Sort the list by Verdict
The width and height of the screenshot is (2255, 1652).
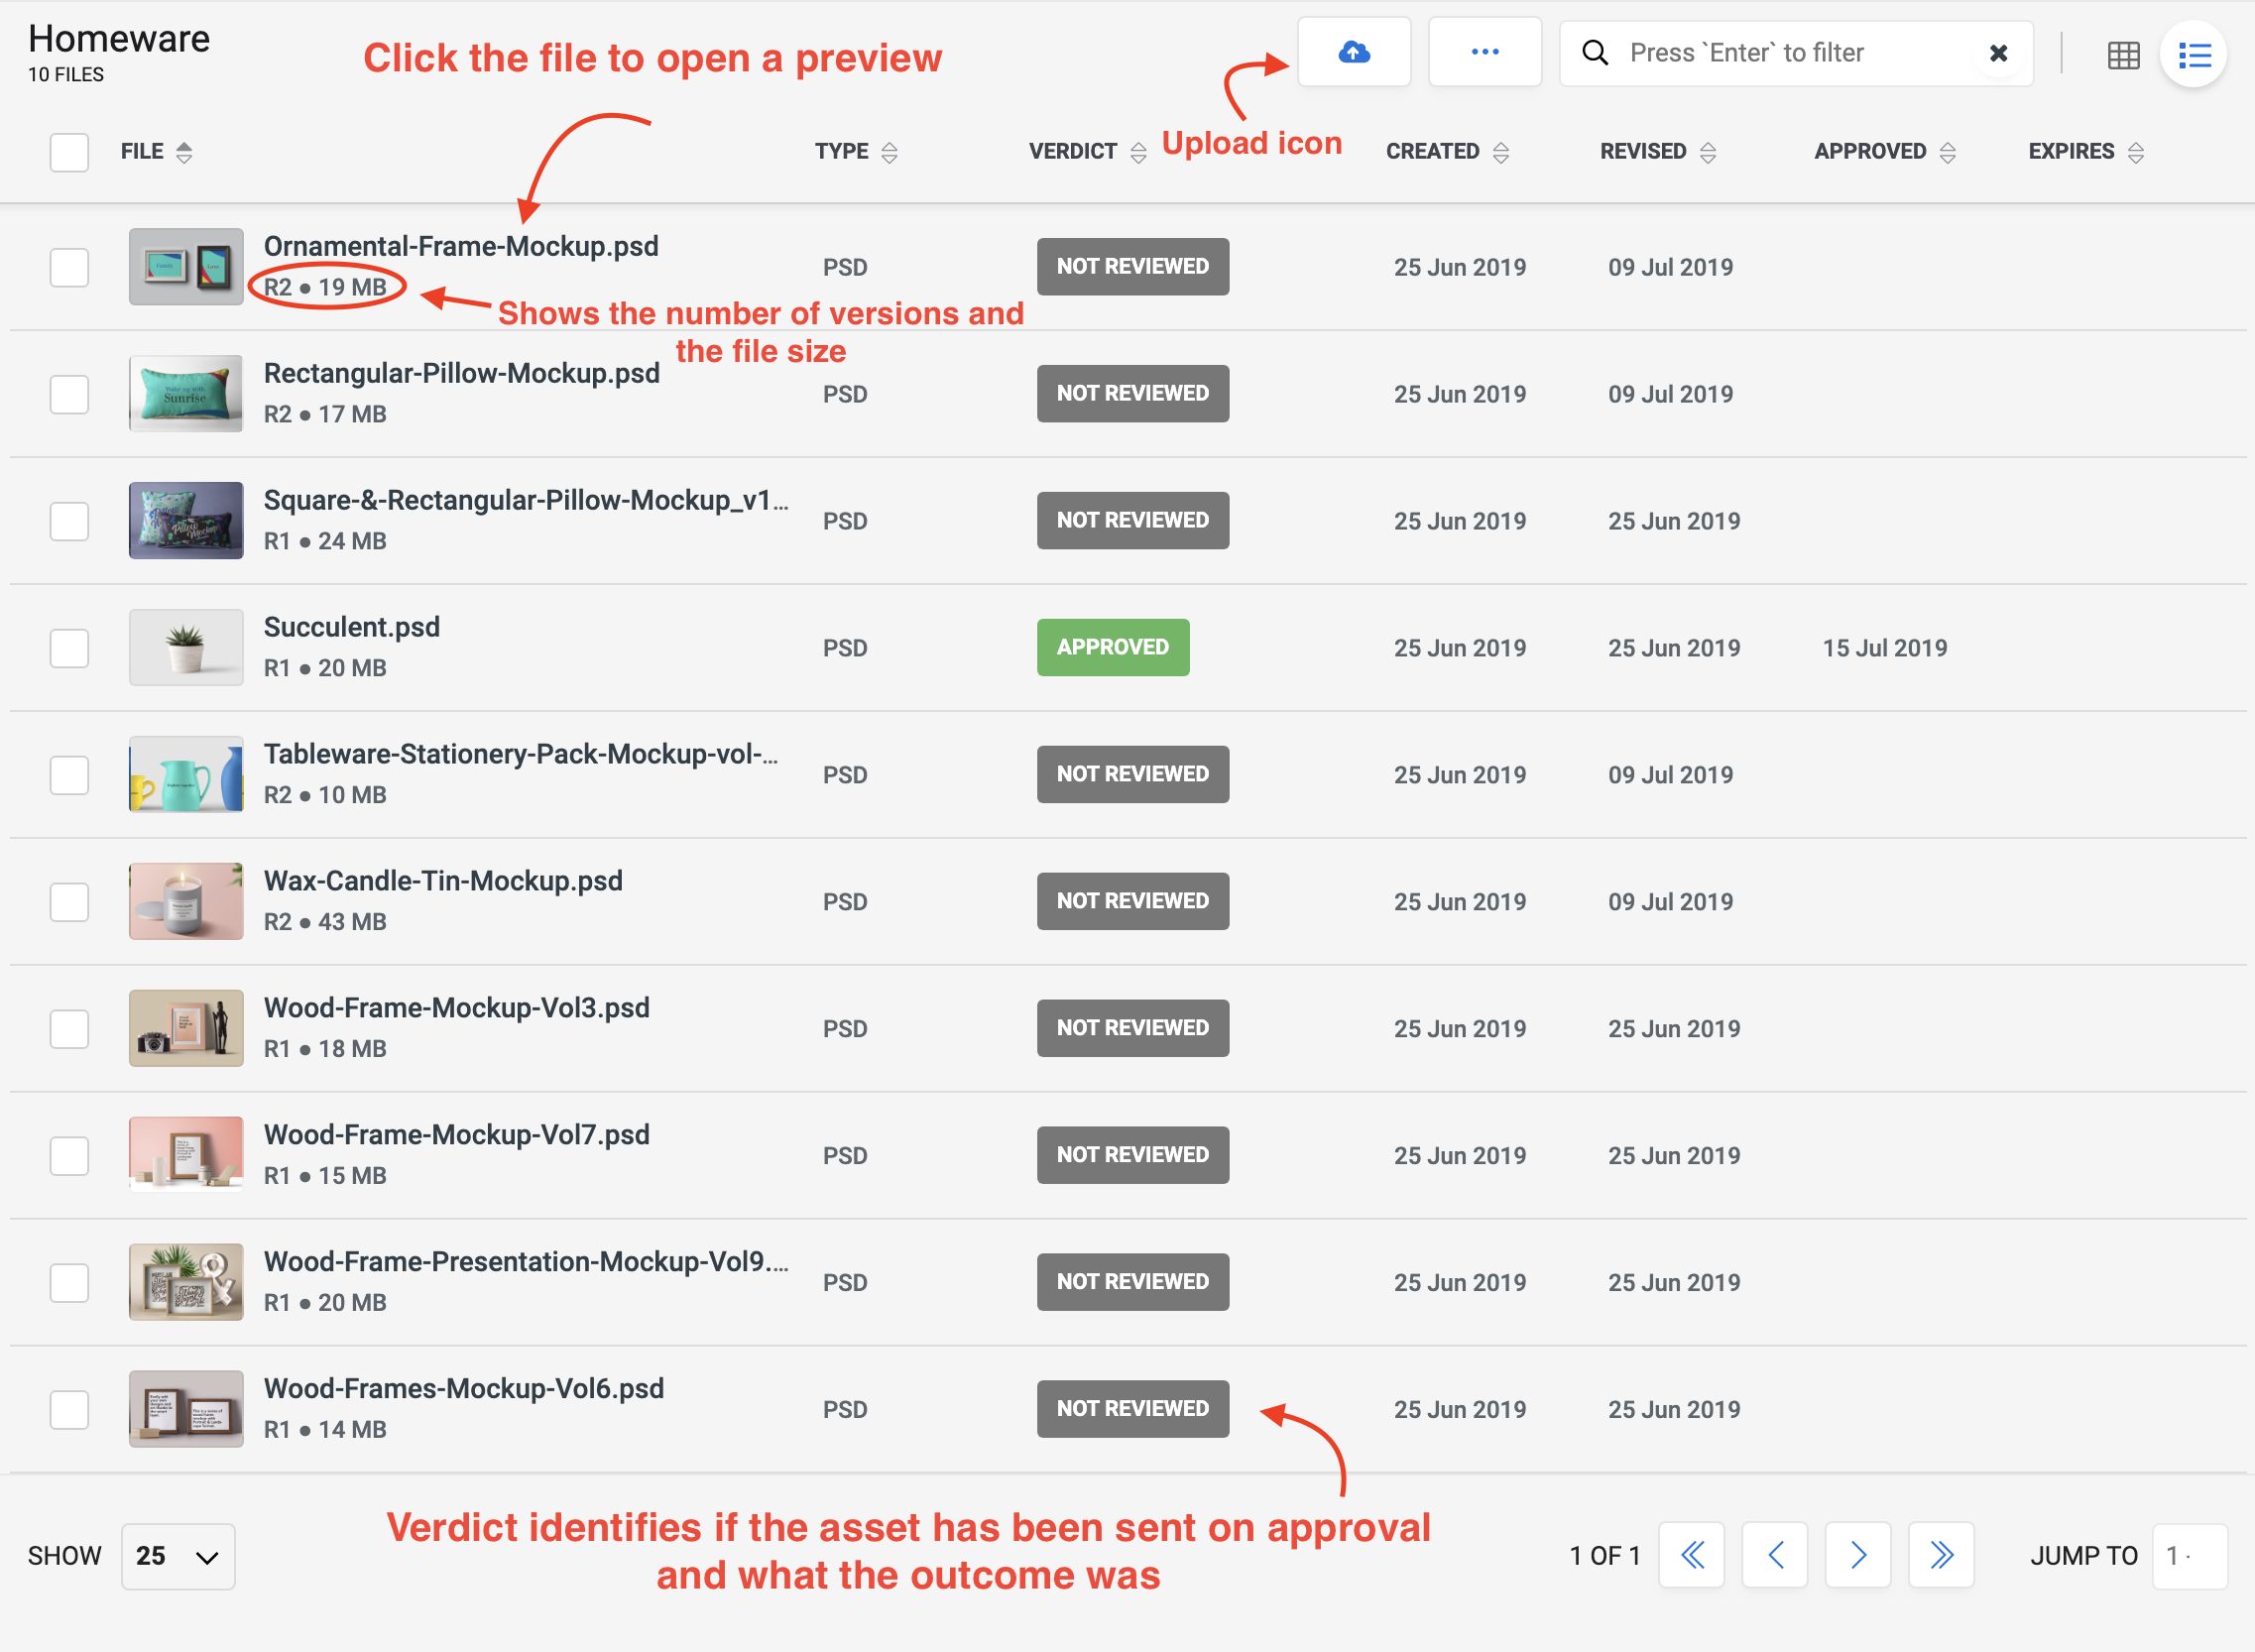[x=1086, y=152]
